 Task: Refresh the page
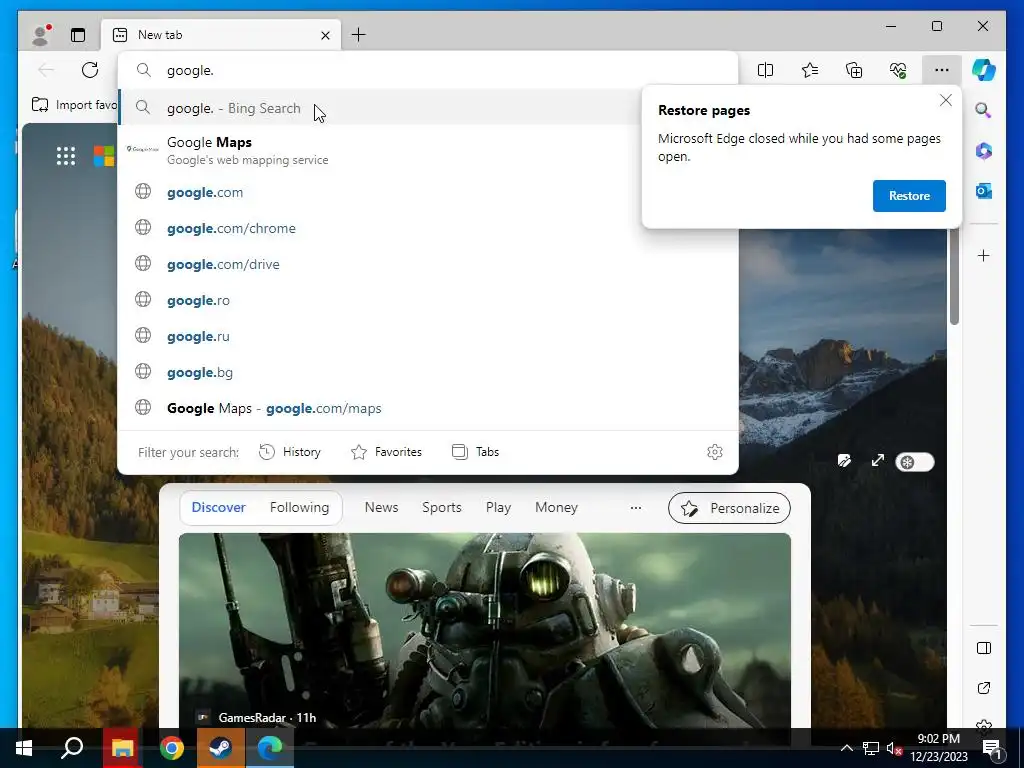click(90, 70)
